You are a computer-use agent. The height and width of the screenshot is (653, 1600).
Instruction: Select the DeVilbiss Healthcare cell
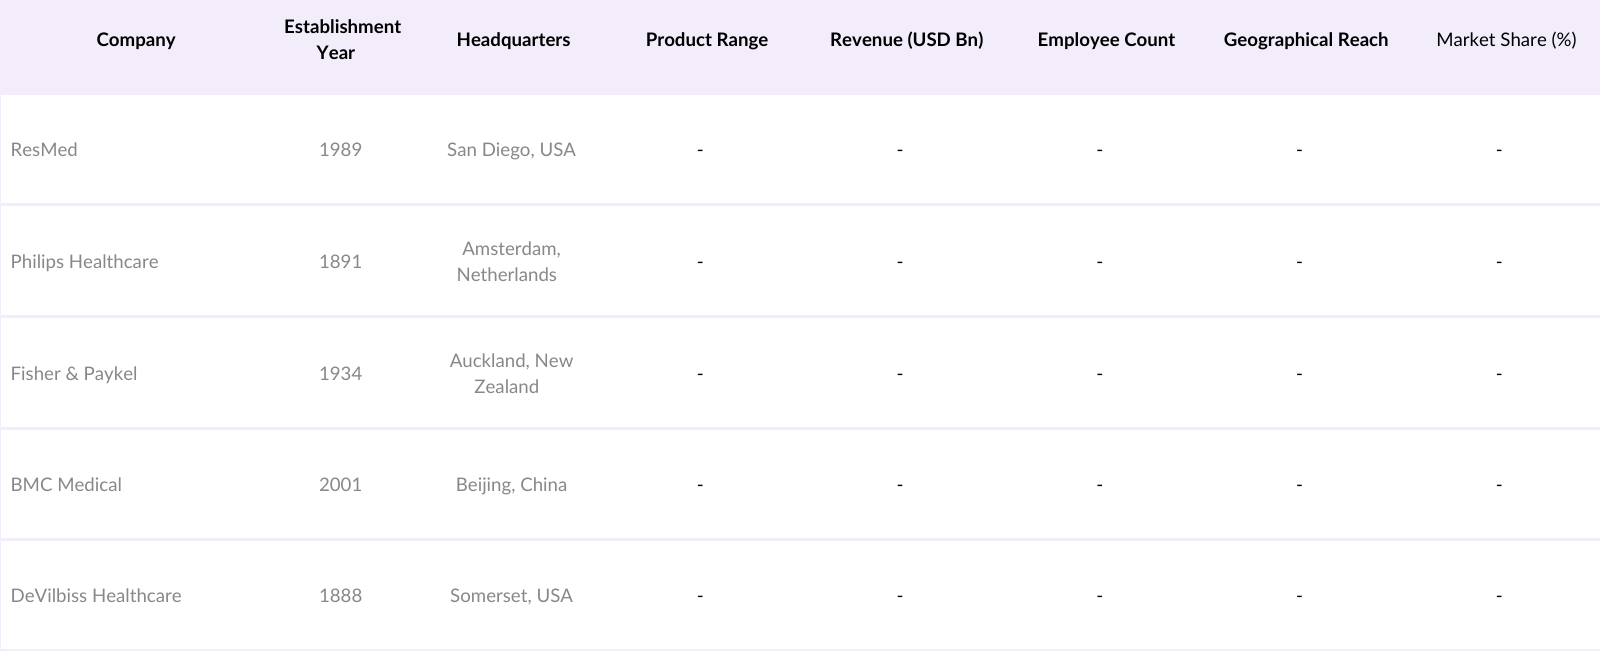coord(96,596)
